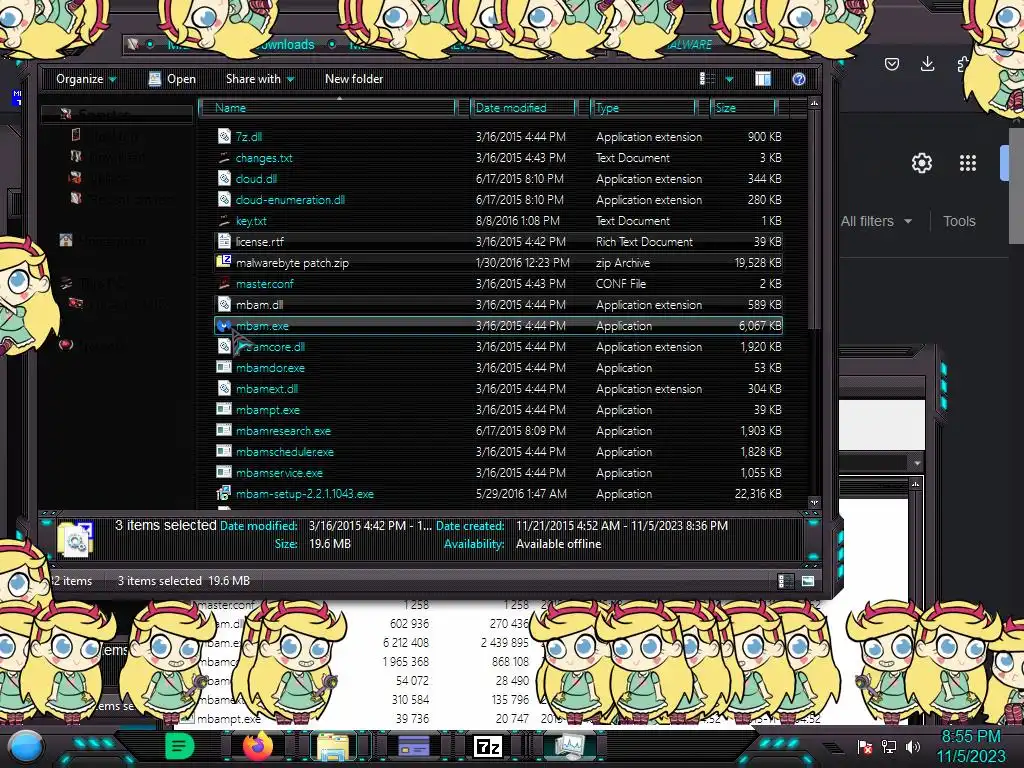This screenshot has height=768, width=1024.
Task: Click the Available offline text
Action: [x=558, y=544]
